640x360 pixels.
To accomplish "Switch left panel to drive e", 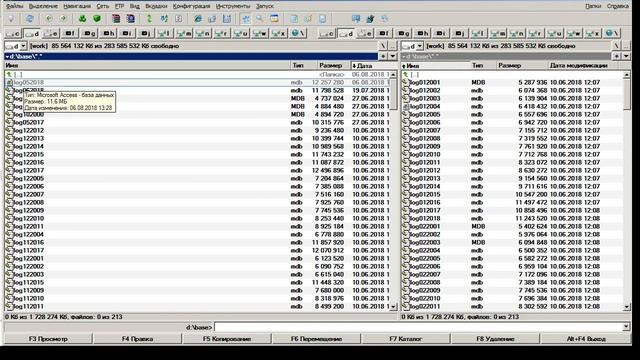I will (51, 33).
